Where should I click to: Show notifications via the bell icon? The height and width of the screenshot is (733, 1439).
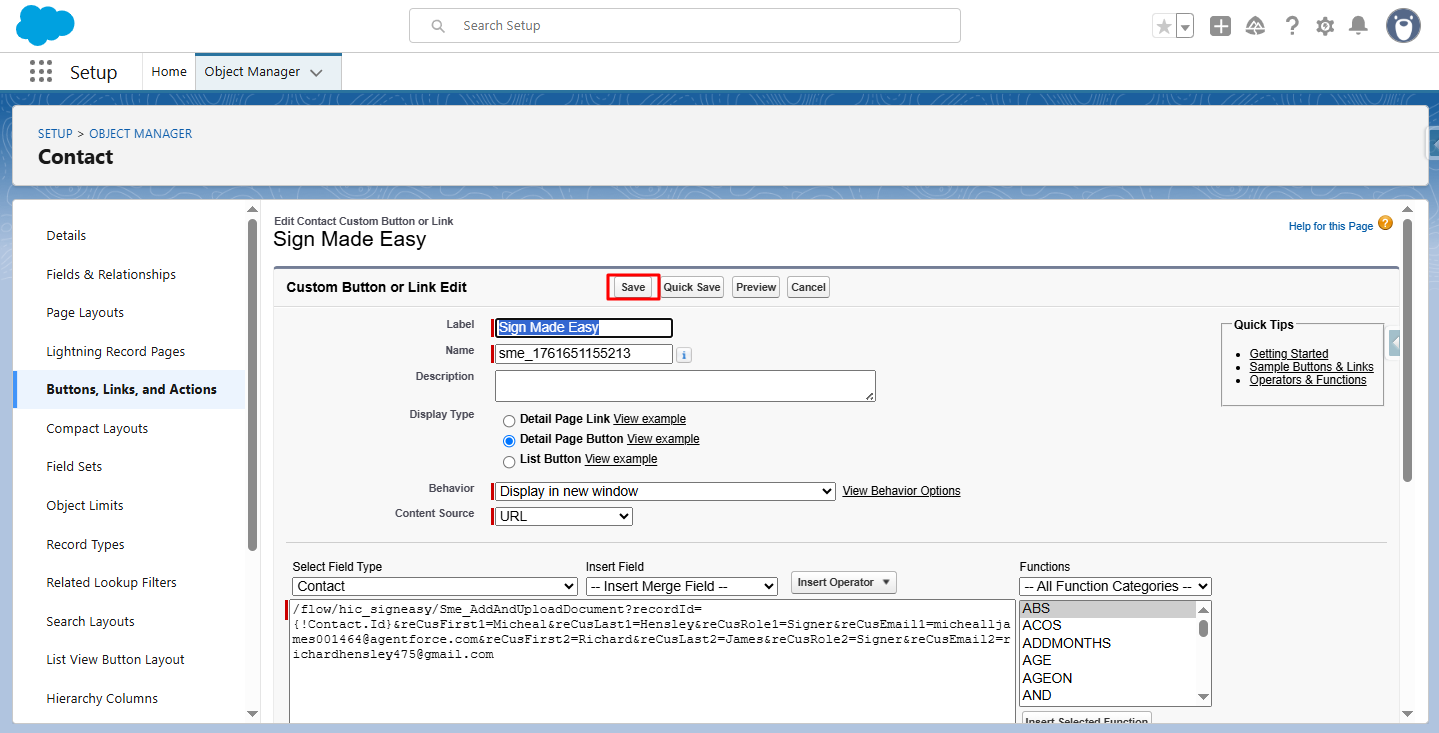[1358, 27]
